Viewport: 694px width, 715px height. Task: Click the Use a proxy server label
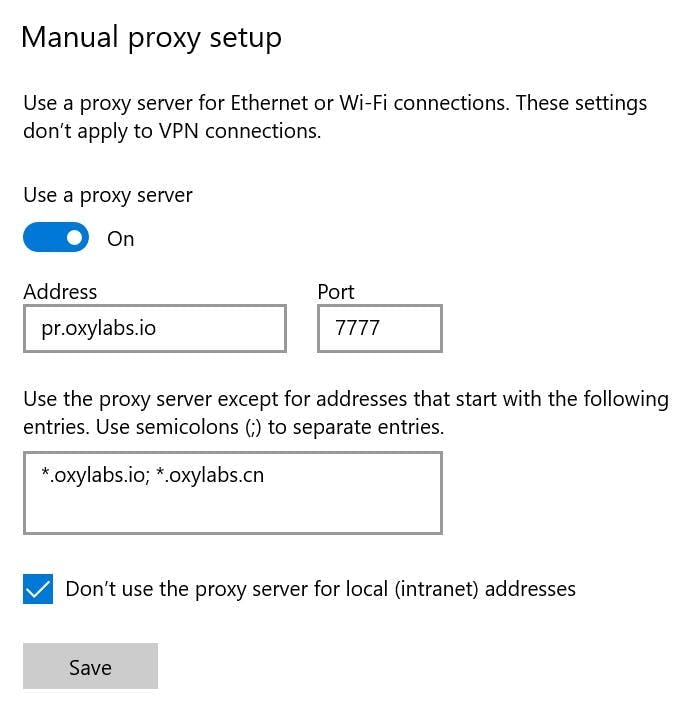point(108,195)
